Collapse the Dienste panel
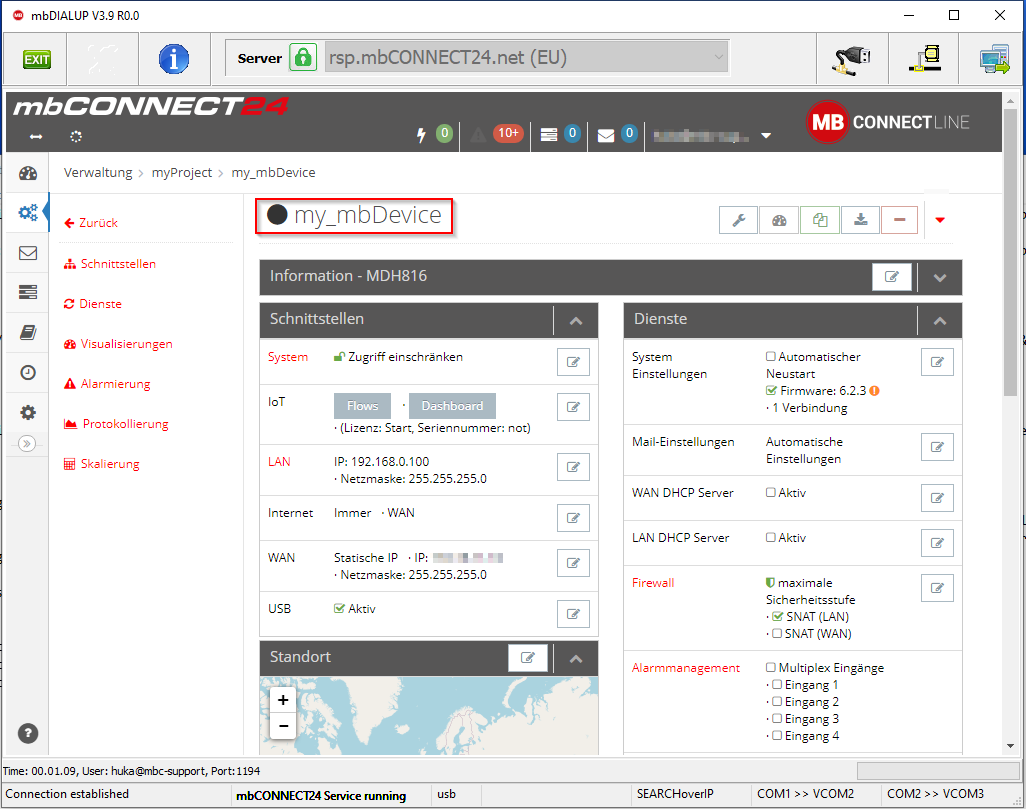The height and width of the screenshot is (809, 1026). click(940, 321)
